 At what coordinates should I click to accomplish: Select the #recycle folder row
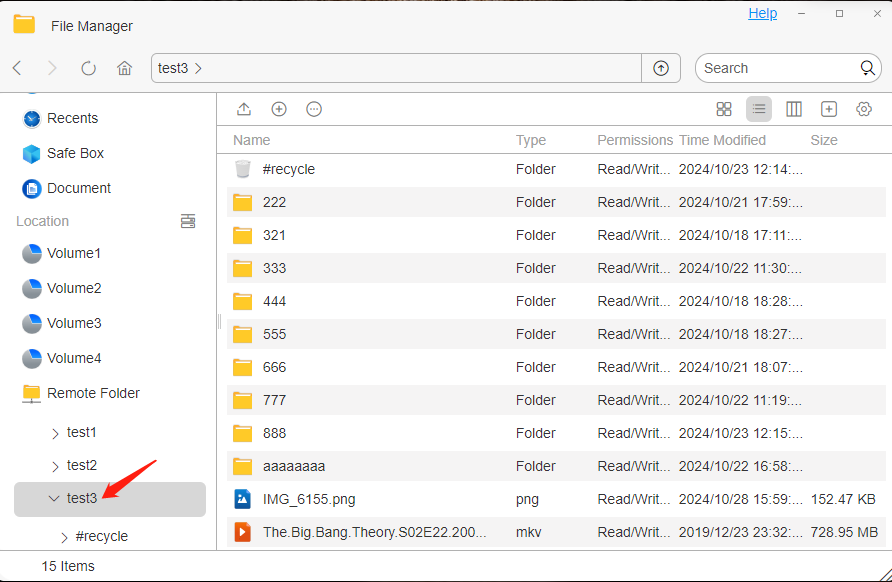[x=556, y=169]
